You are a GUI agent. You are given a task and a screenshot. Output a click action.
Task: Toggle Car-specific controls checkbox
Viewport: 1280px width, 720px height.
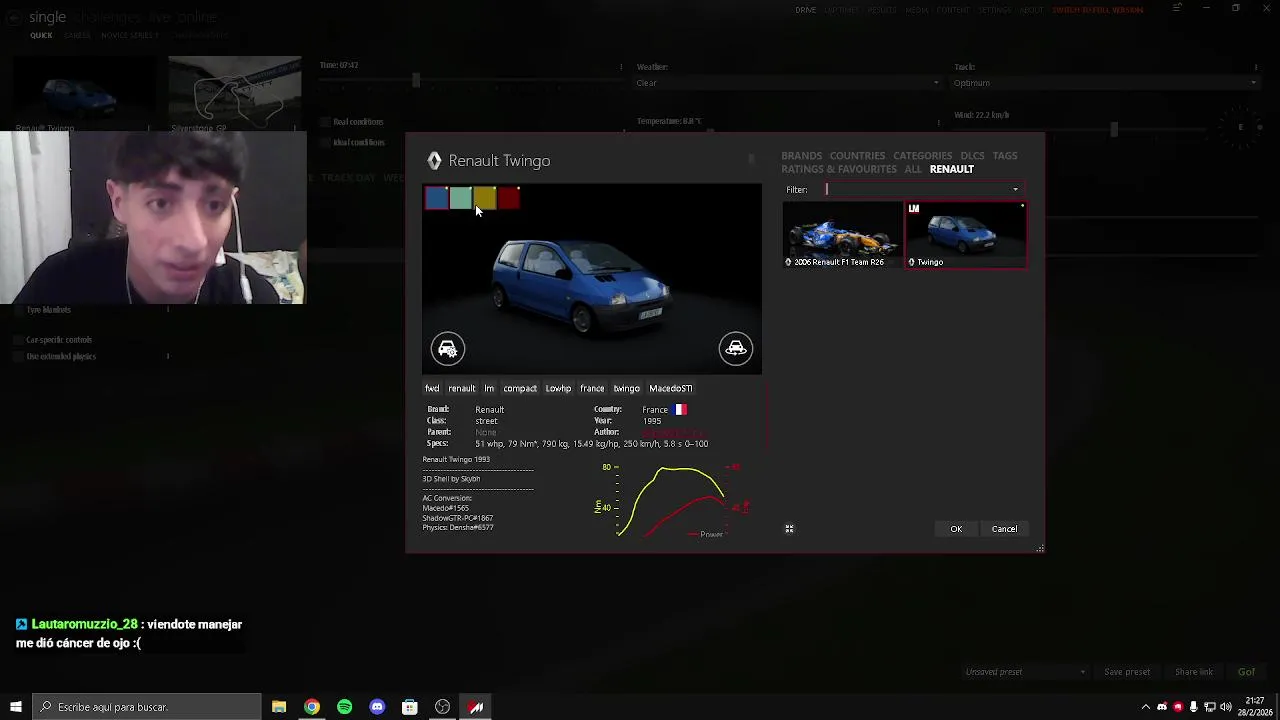(x=19, y=340)
